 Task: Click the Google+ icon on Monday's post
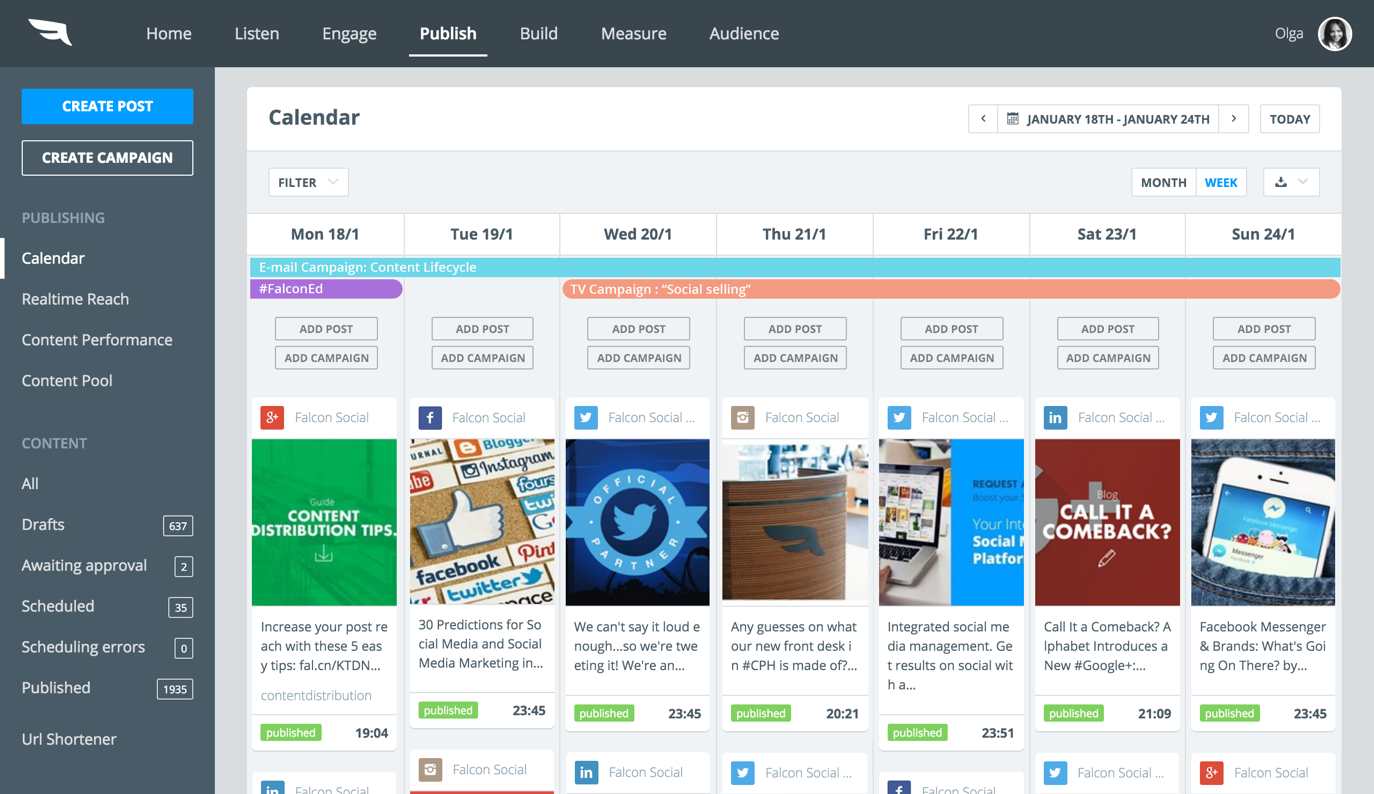(272, 417)
